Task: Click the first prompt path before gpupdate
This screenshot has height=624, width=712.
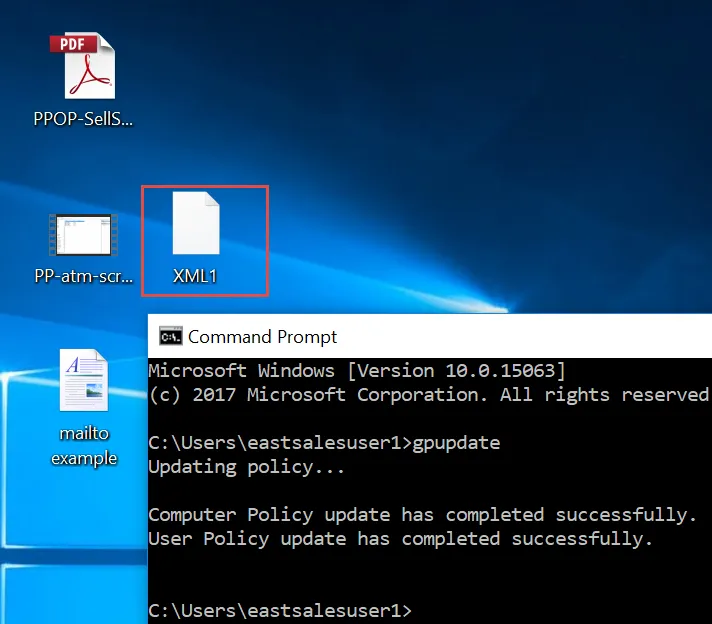Action: coord(279,442)
